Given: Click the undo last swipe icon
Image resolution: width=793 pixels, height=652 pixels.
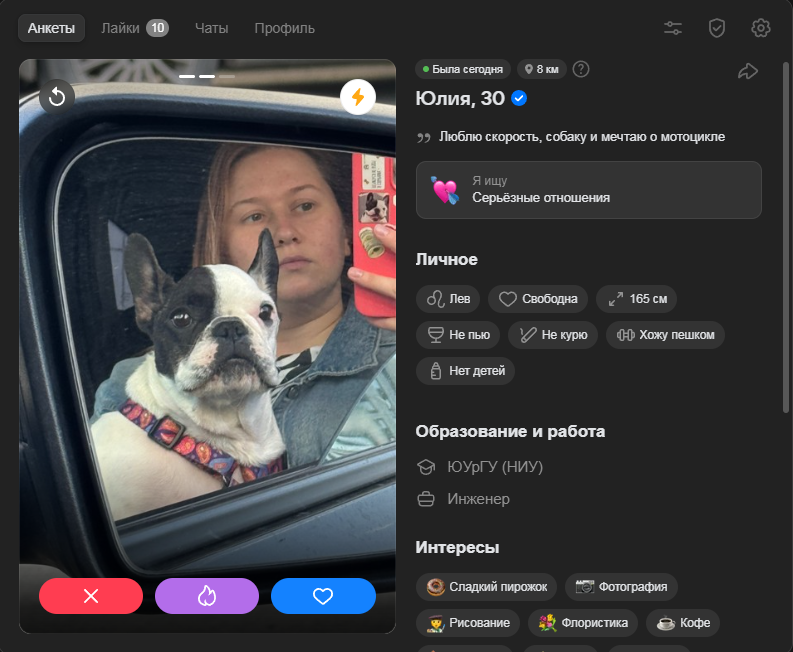Looking at the screenshot, I should coord(57,96).
